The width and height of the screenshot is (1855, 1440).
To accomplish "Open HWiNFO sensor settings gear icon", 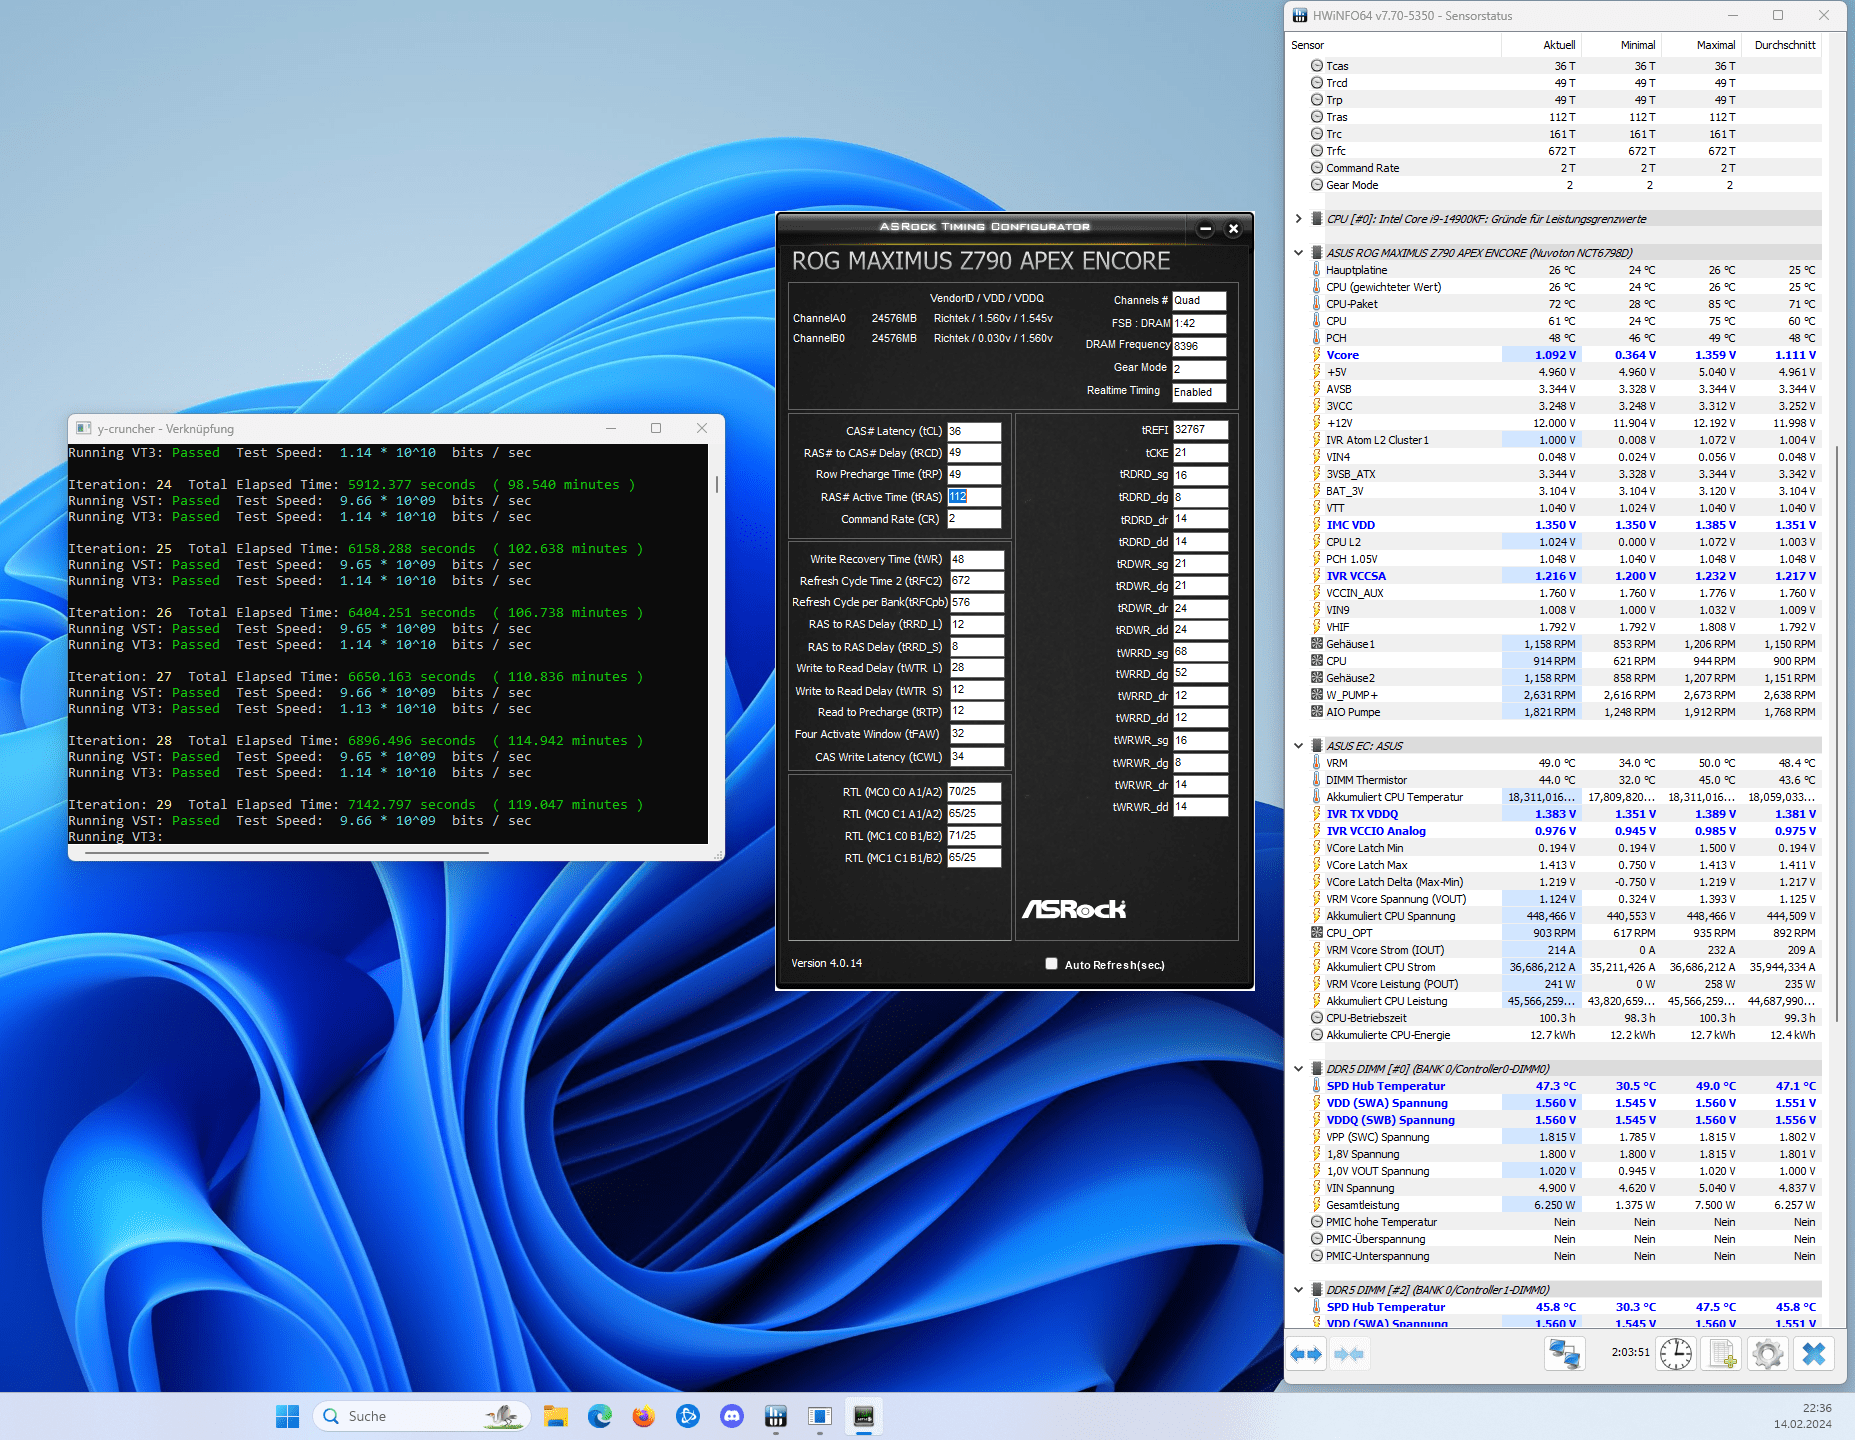I will click(x=1768, y=1354).
